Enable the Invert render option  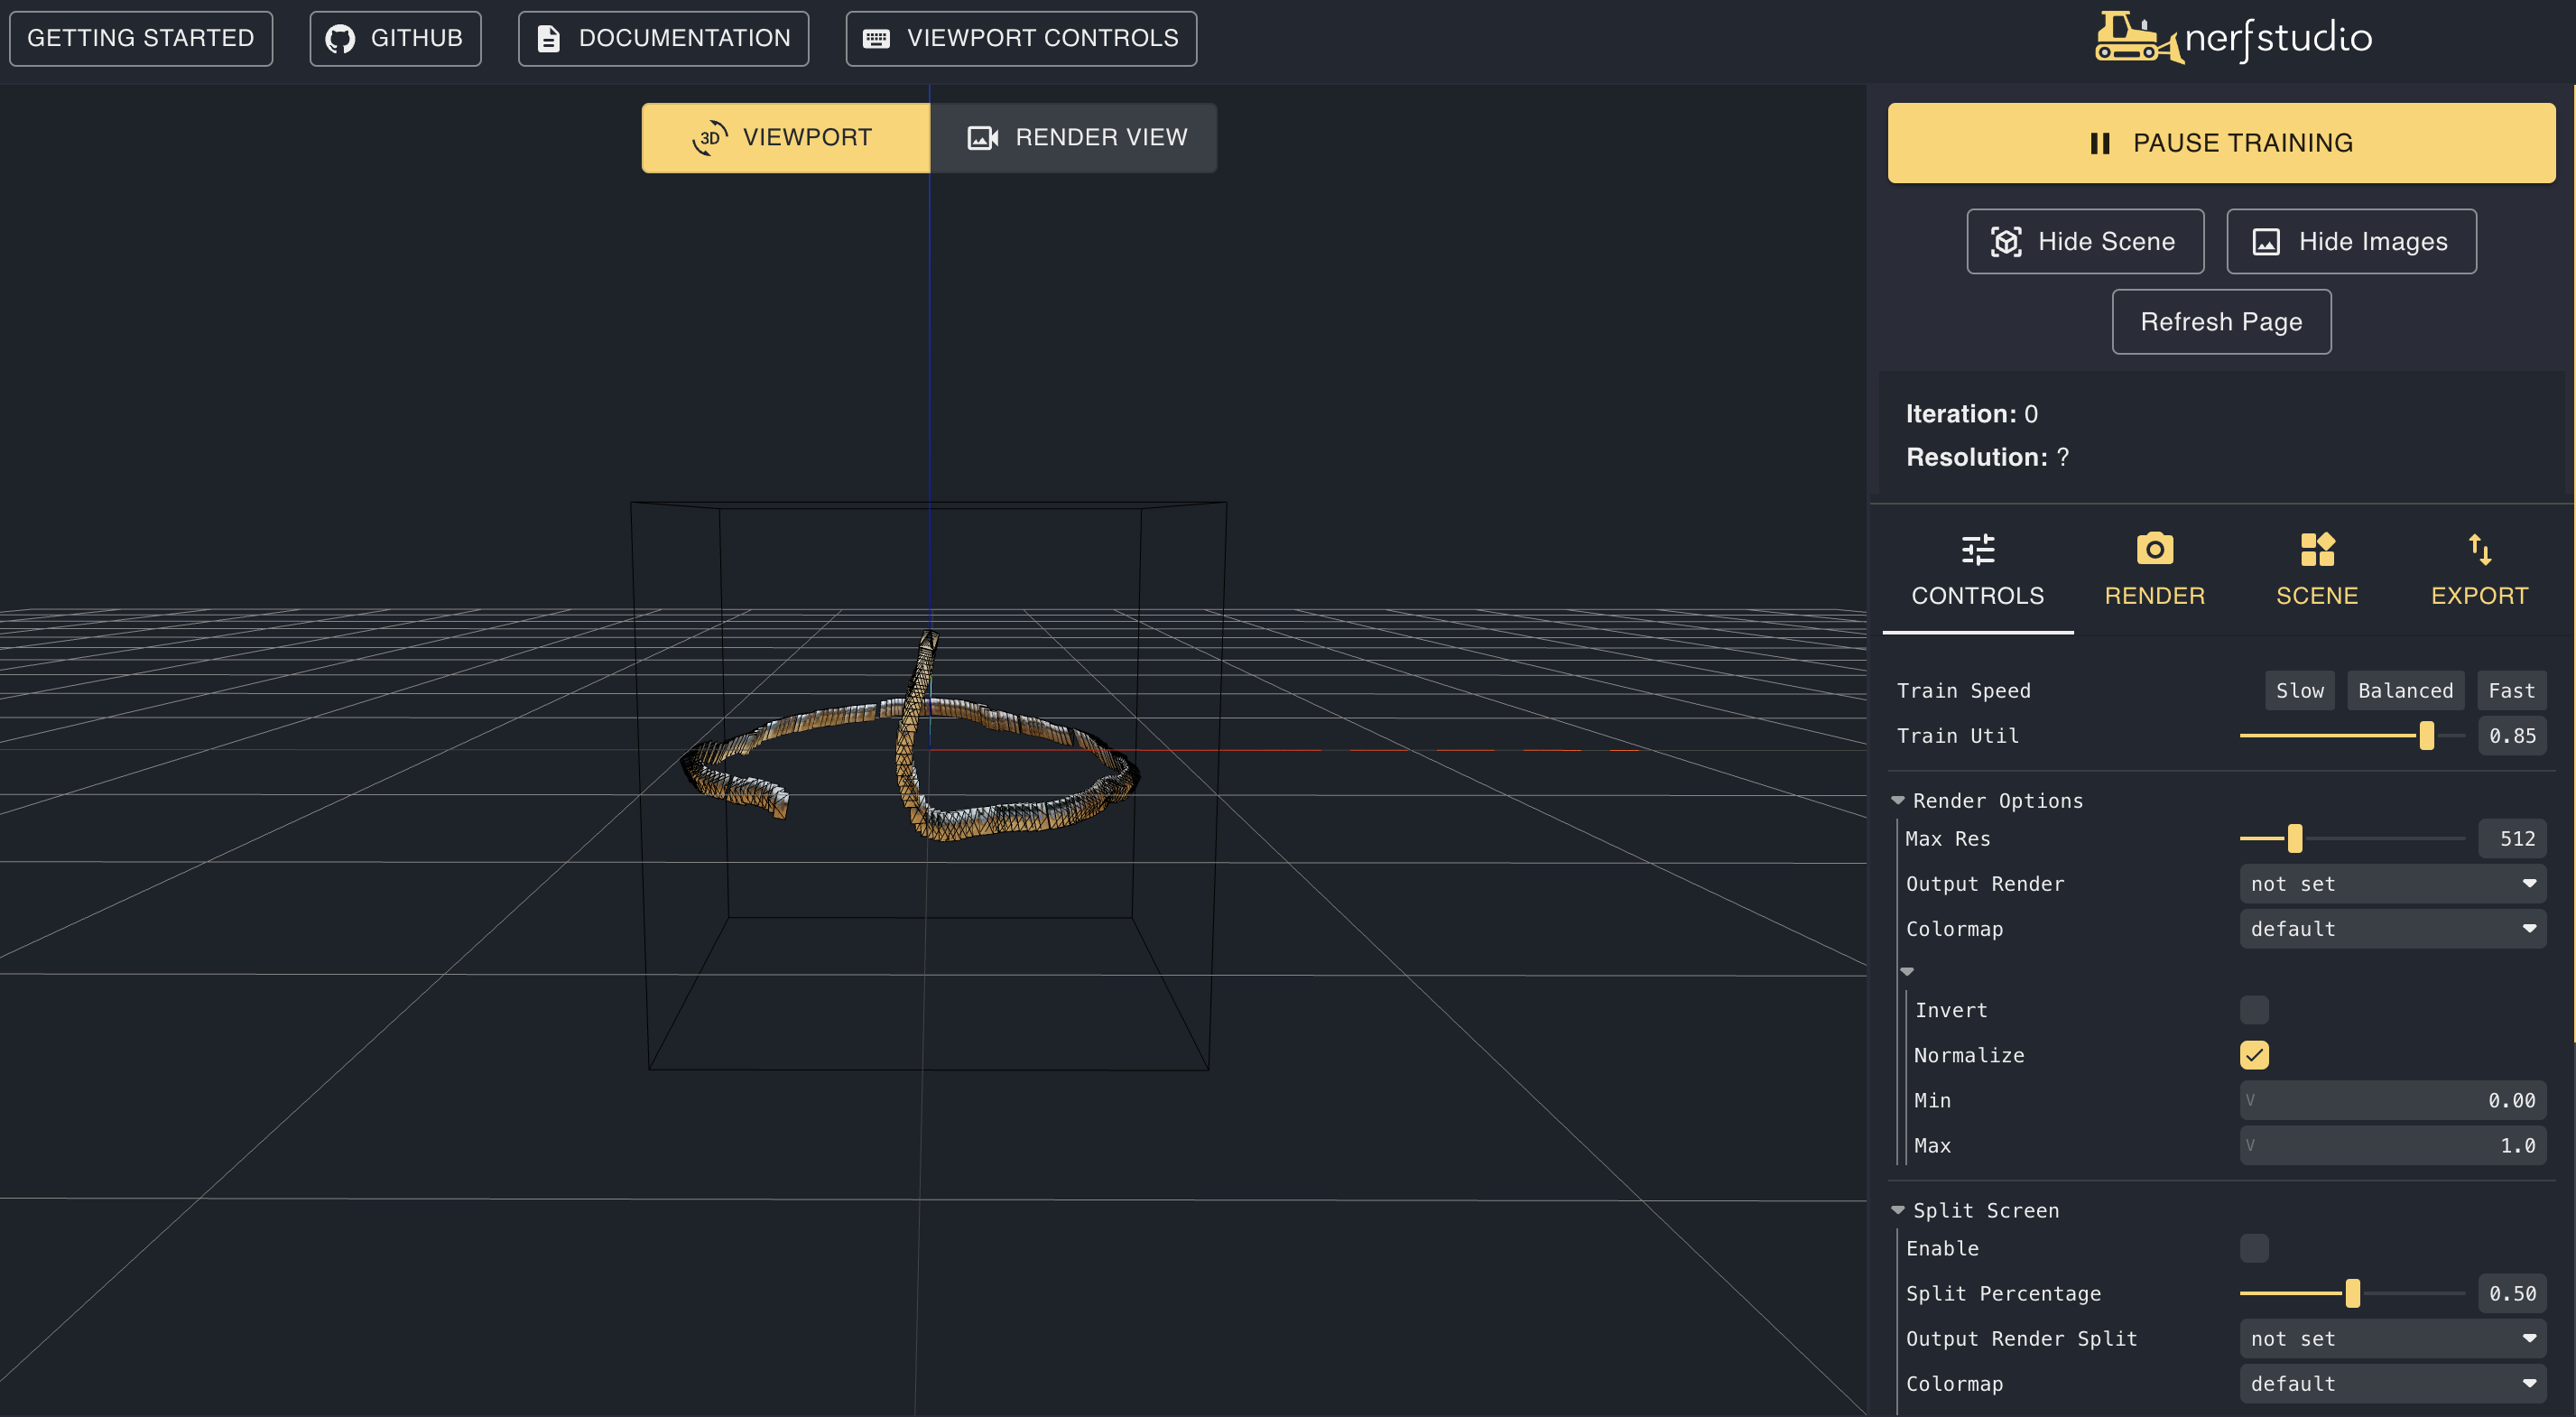(x=2255, y=1010)
